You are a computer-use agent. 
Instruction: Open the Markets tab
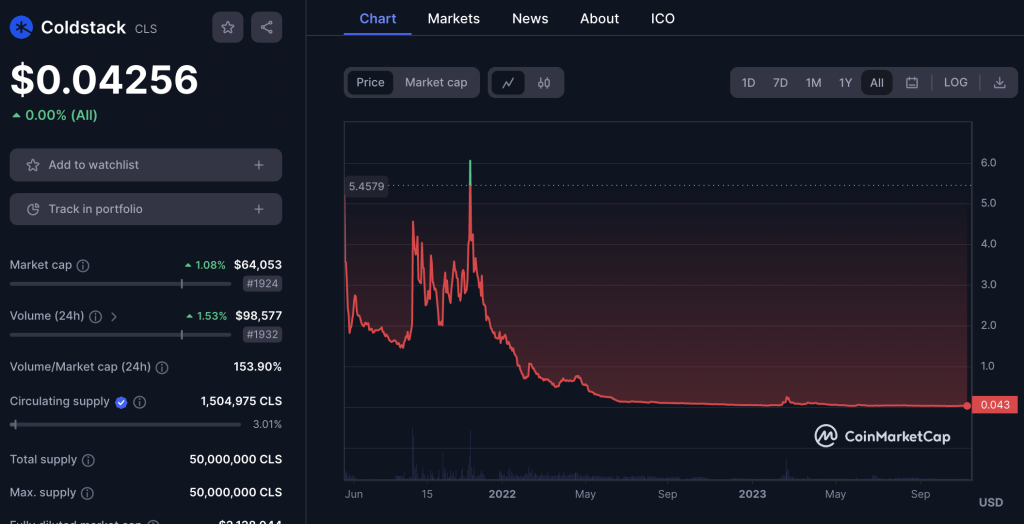point(453,19)
